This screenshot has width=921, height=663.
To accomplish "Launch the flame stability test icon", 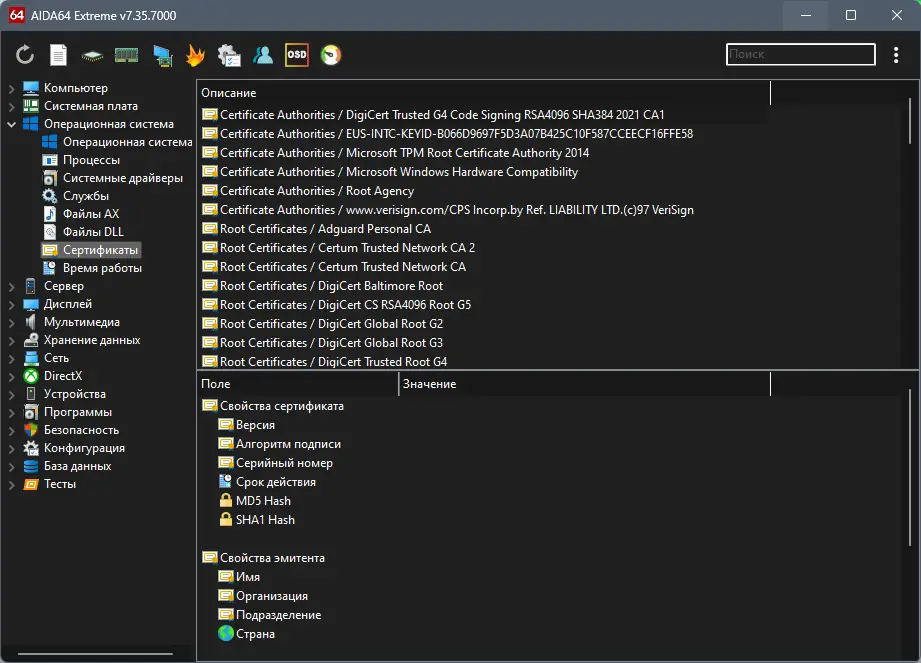I will click(196, 55).
